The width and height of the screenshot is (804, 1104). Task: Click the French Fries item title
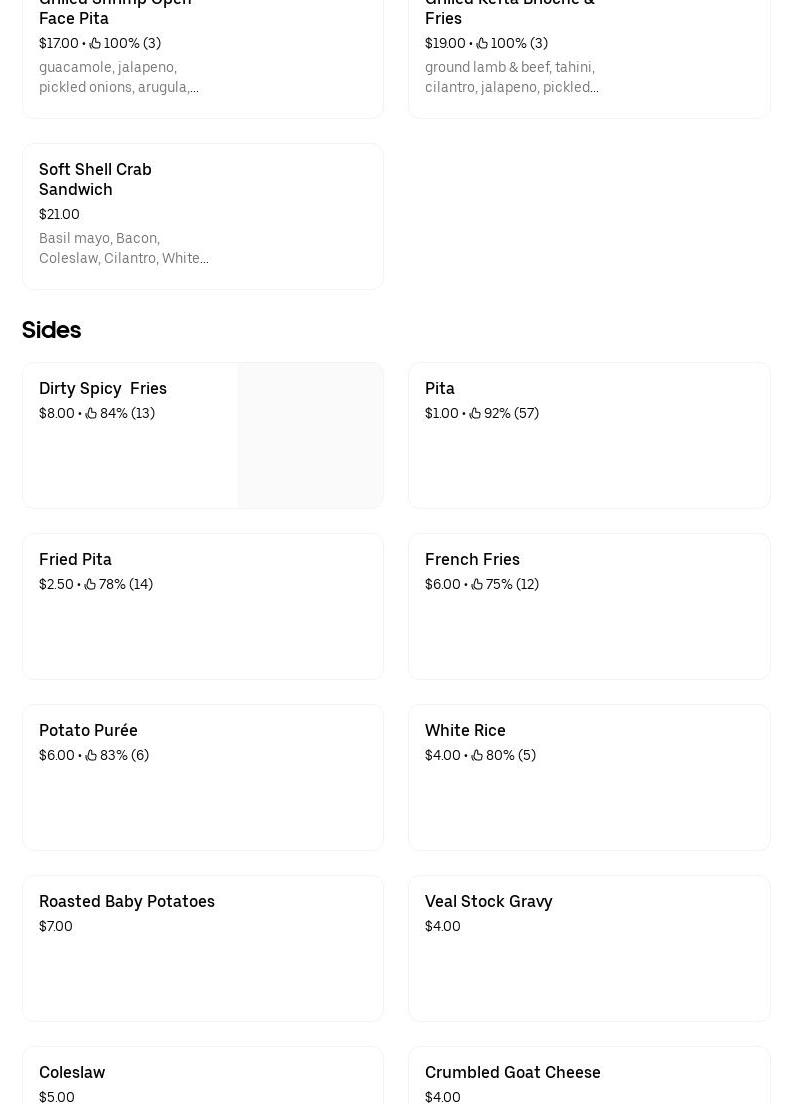point(472,559)
